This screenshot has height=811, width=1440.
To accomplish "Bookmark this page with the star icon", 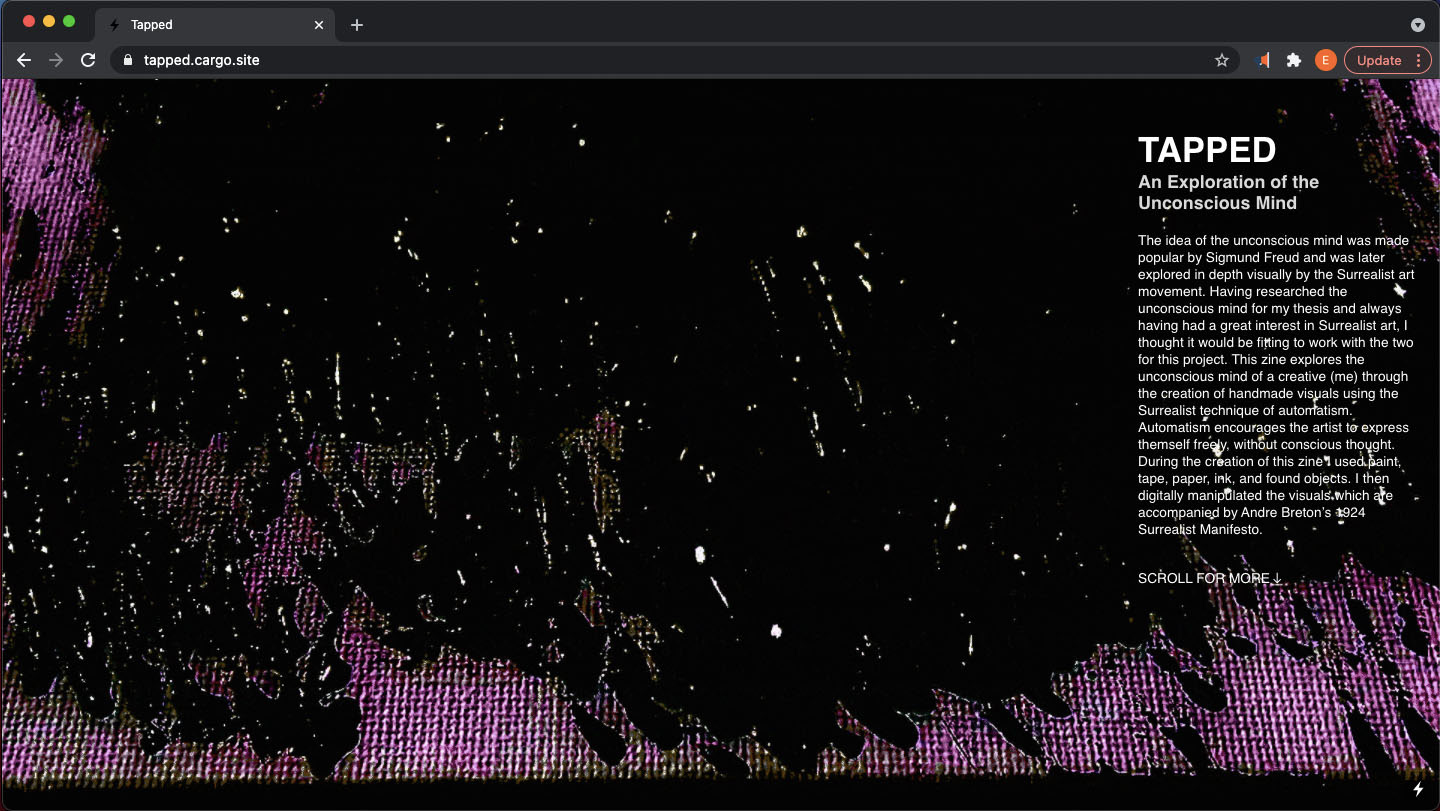I will tap(1221, 60).
